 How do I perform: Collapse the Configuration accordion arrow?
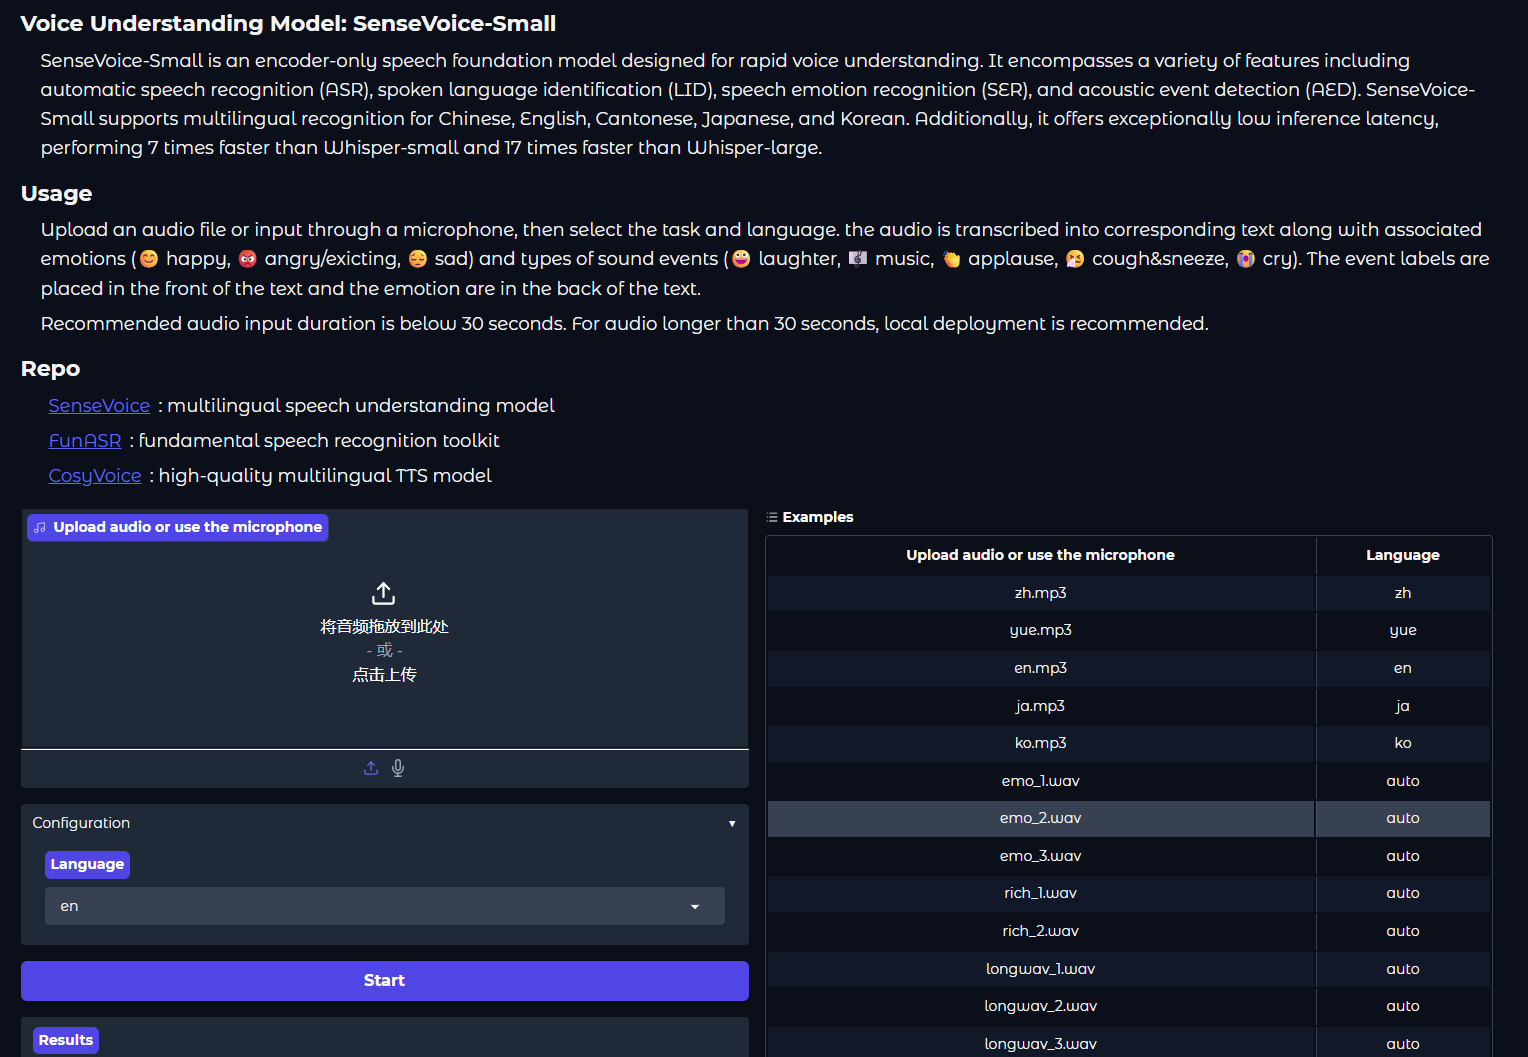coord(732,824)
